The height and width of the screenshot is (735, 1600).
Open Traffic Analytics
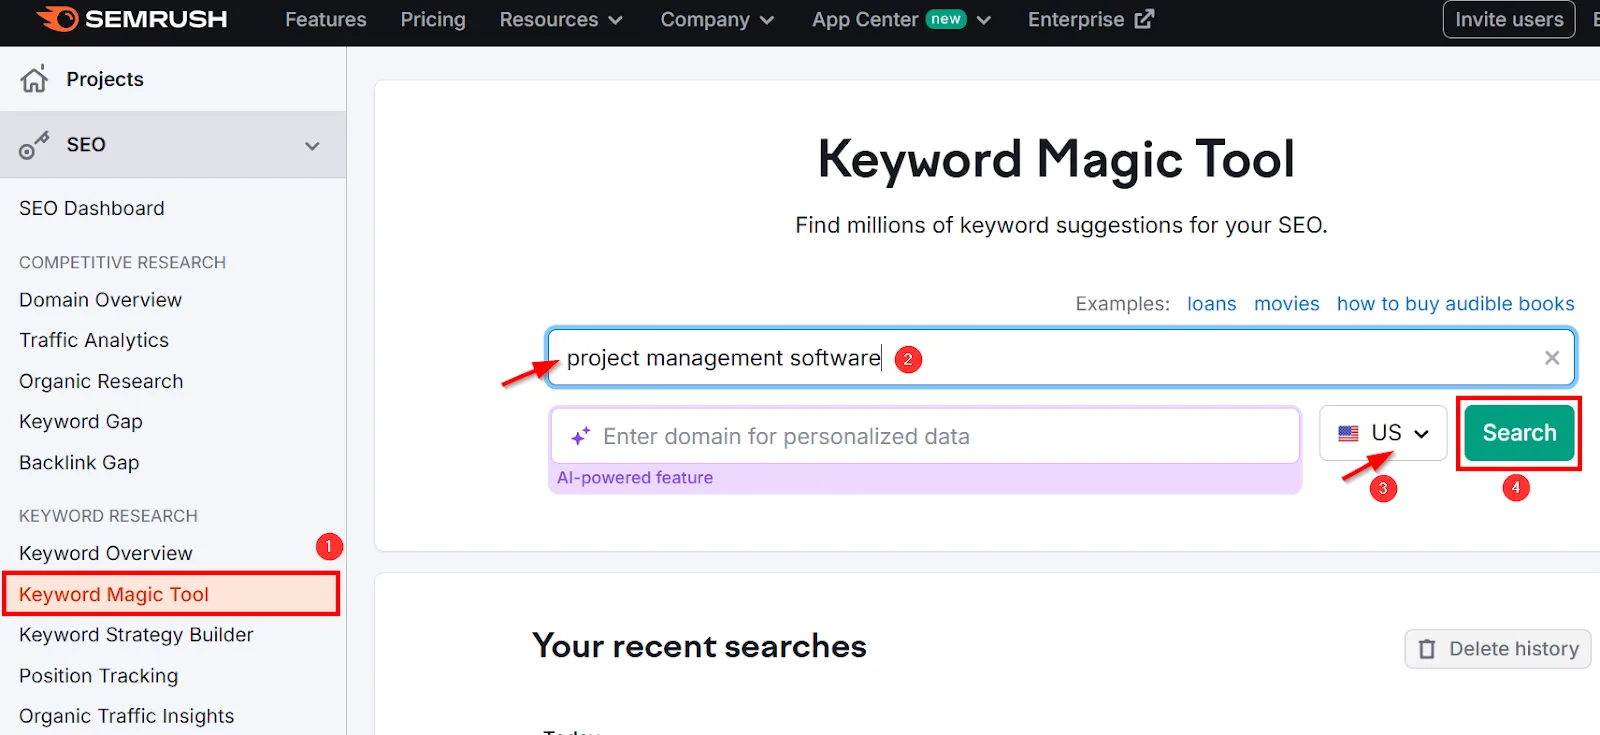pyautogui.click(x=94, y=340)
